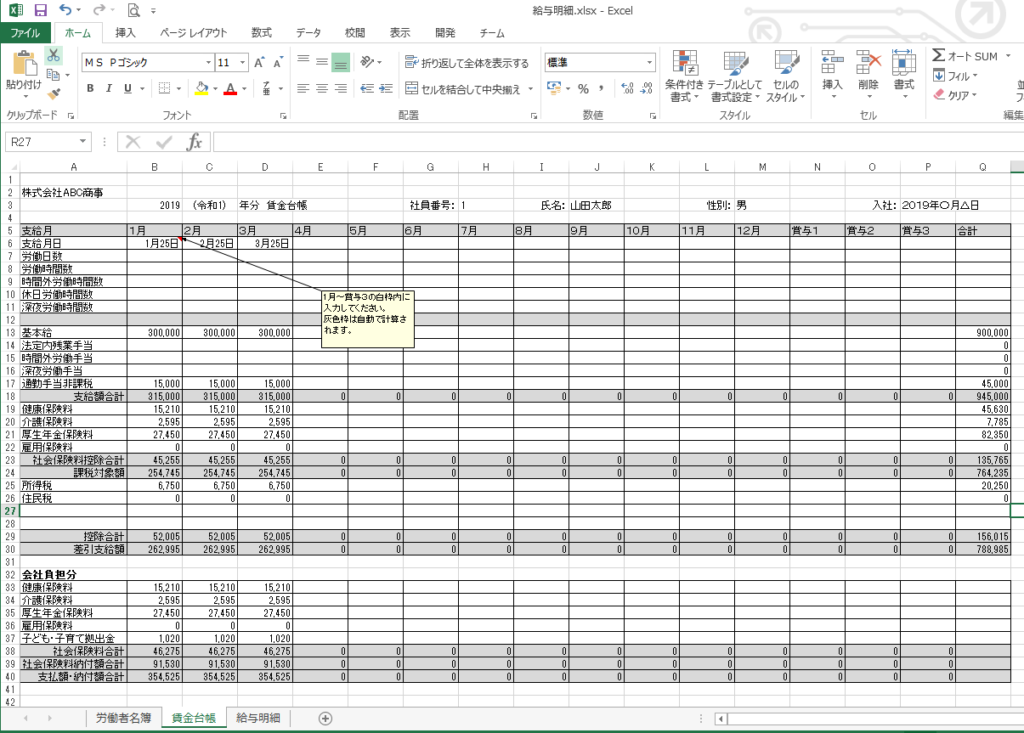The image size is (1024, 733).
Task: Switch to the 給与明細 sheet tab
Action: tap(258, 717)
